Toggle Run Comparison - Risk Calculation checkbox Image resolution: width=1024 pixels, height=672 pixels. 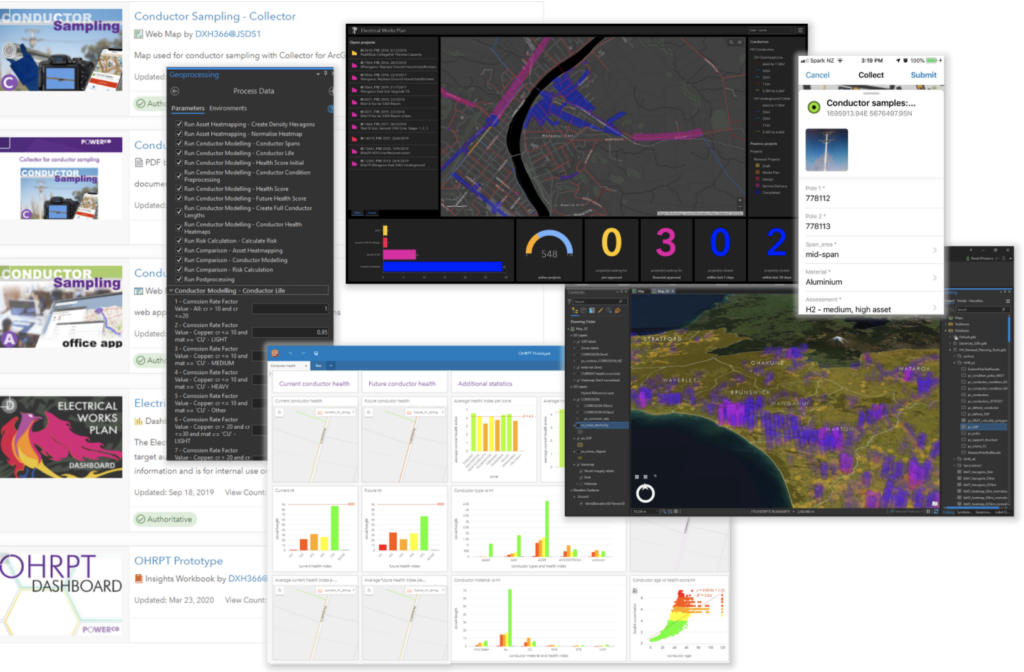pyautogui.click(x=179, y=270)
